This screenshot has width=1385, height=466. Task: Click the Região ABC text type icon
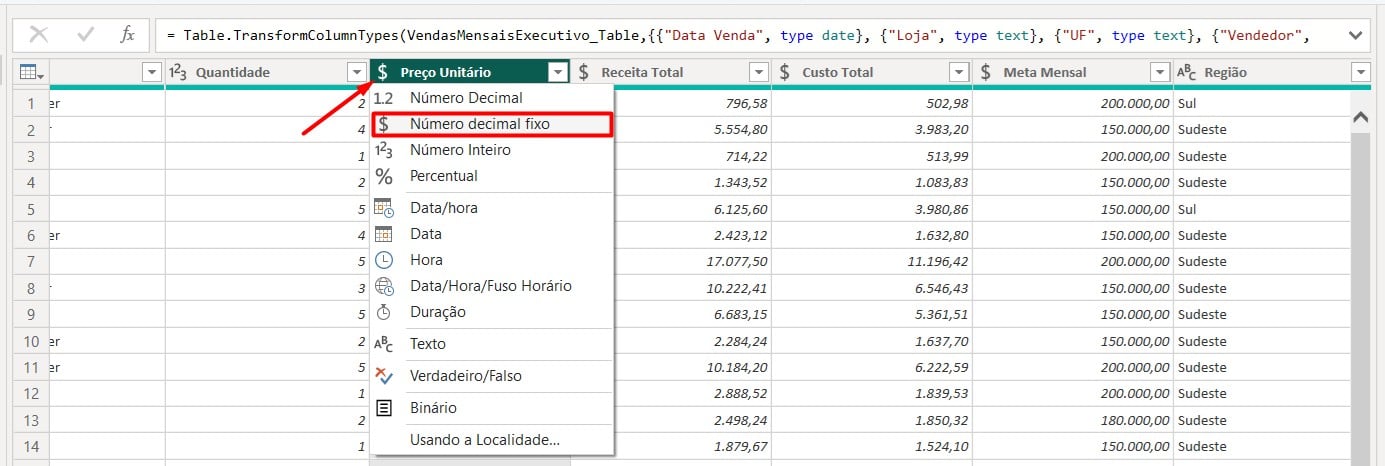[x=1187, y=72]
